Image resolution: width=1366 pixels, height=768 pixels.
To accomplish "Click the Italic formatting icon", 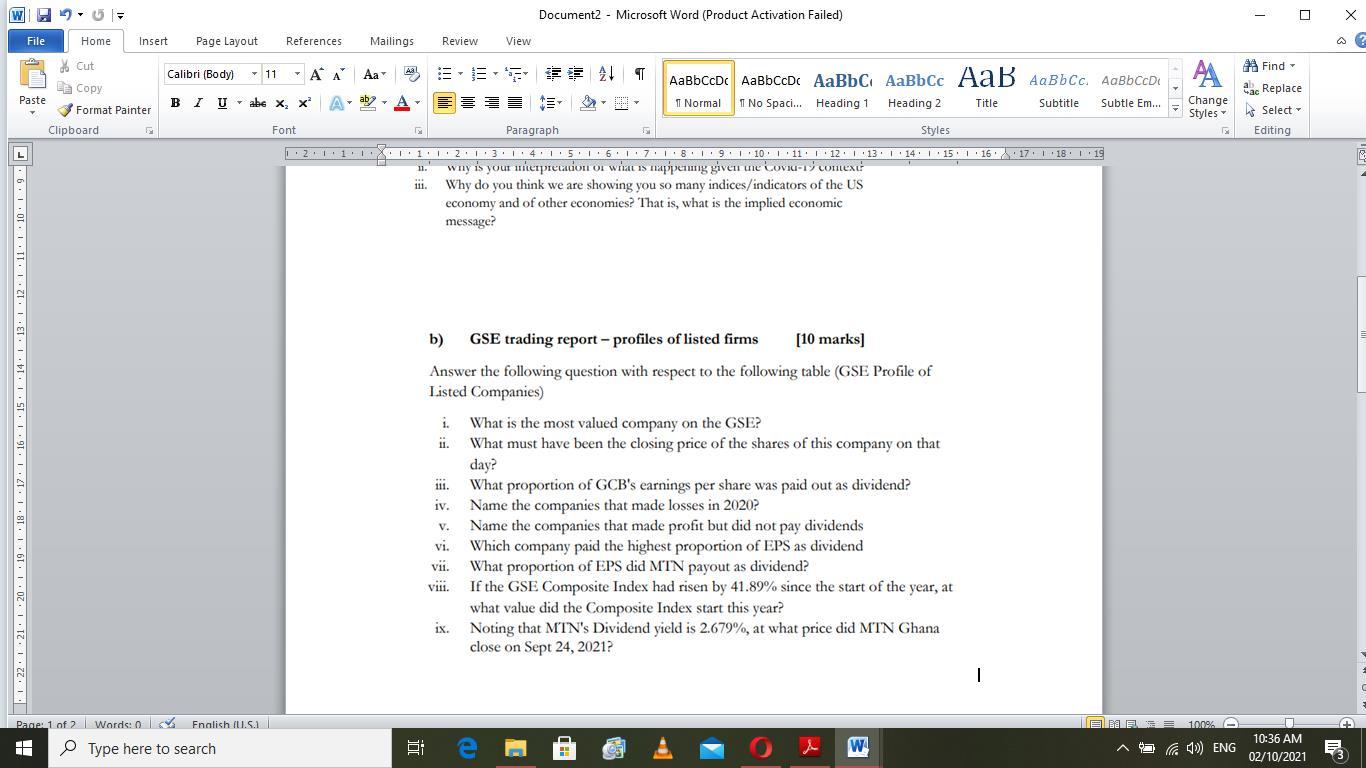I will [197, 103].
